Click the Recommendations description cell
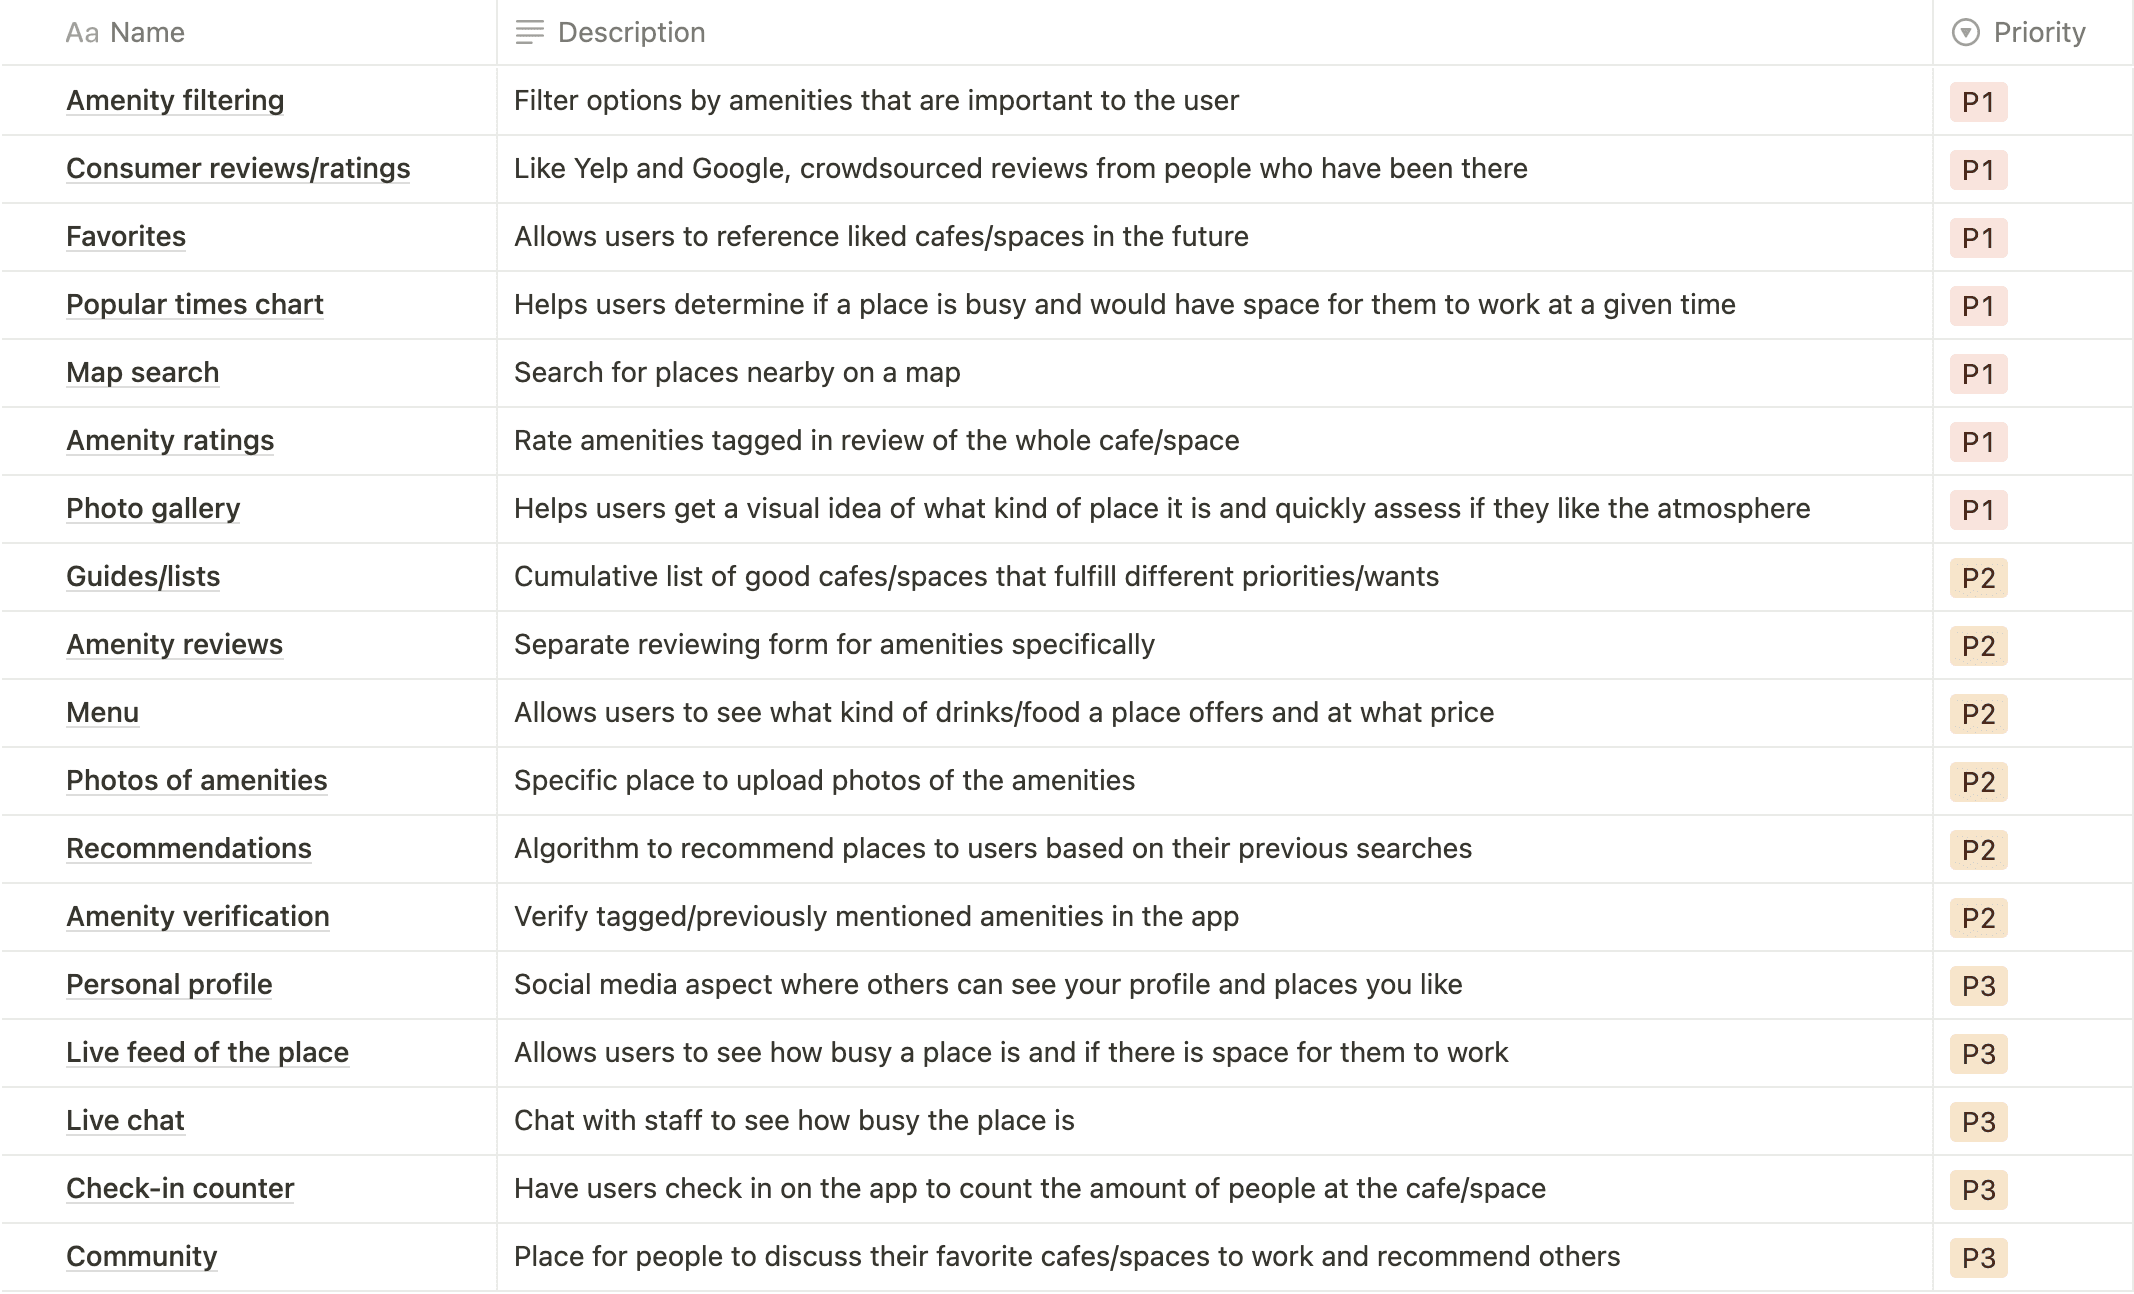 pyautogui.click(x=1214, y=849)
